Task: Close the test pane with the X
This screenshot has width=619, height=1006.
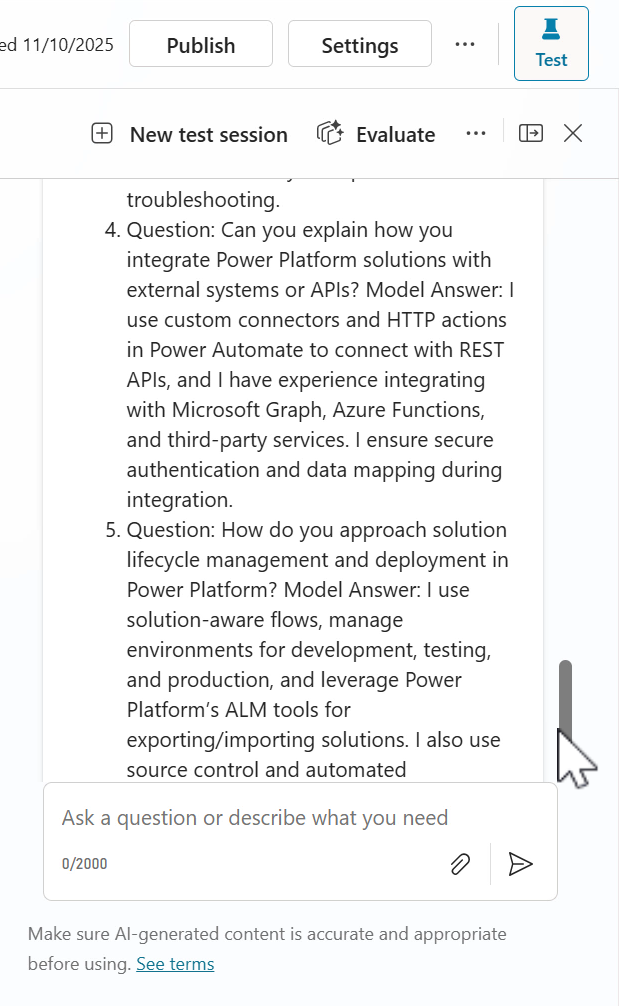Action: (x=572, y=132)
